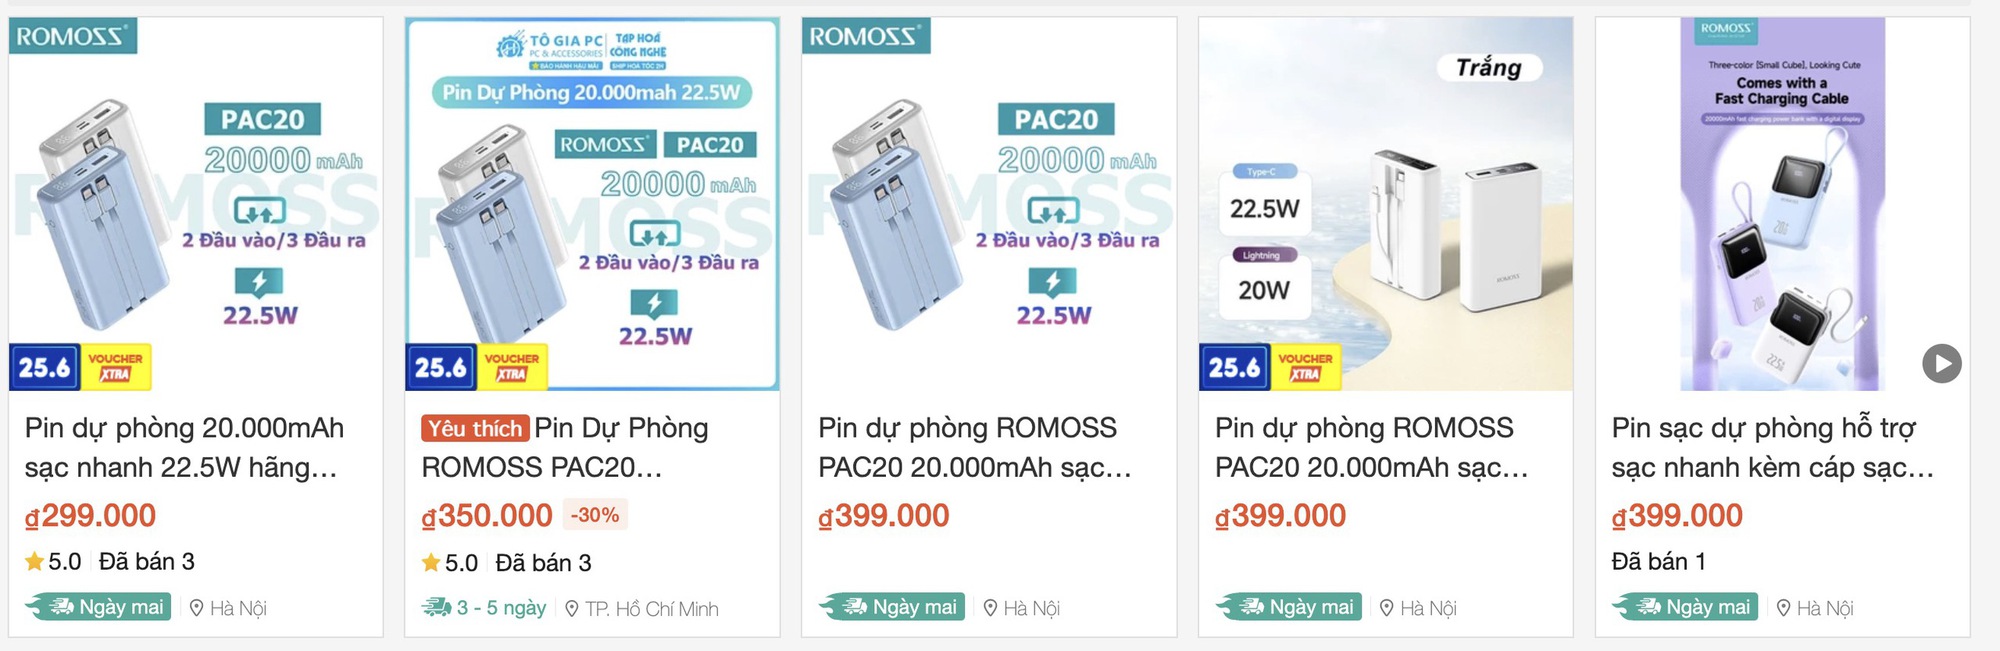Click the Yêu thích badge on the second listing

(474, 428)
